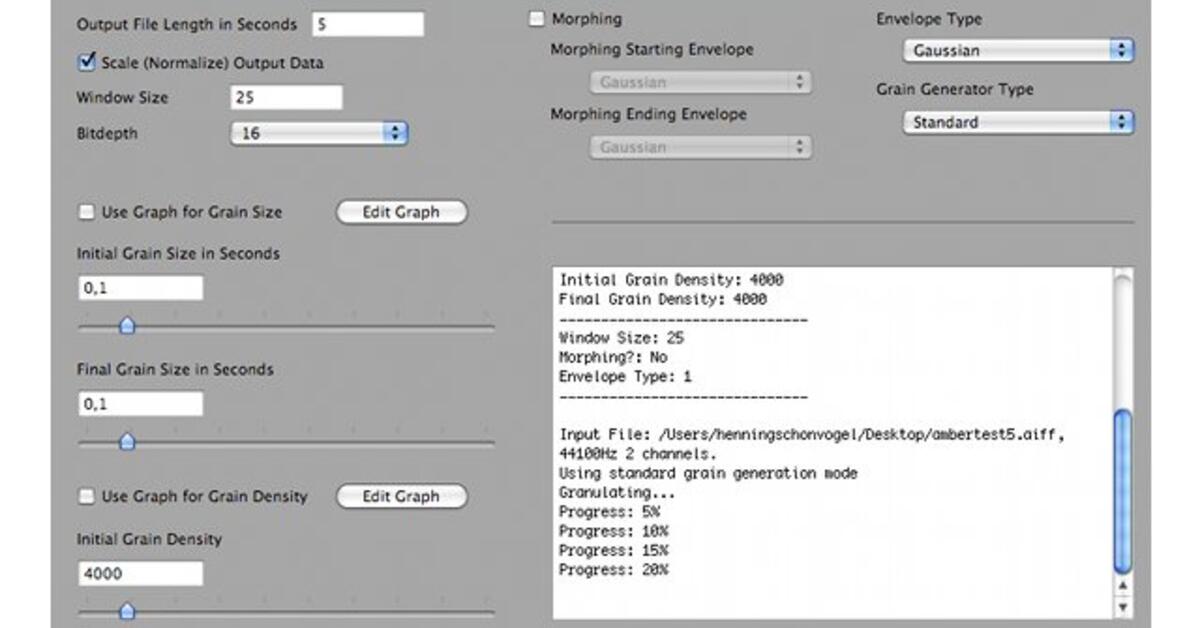Image resolution: width=1200 pixels, height=628 pixels.
Task: Uncheck Scale (Normalize) Output Data
Action: [88, 62]
